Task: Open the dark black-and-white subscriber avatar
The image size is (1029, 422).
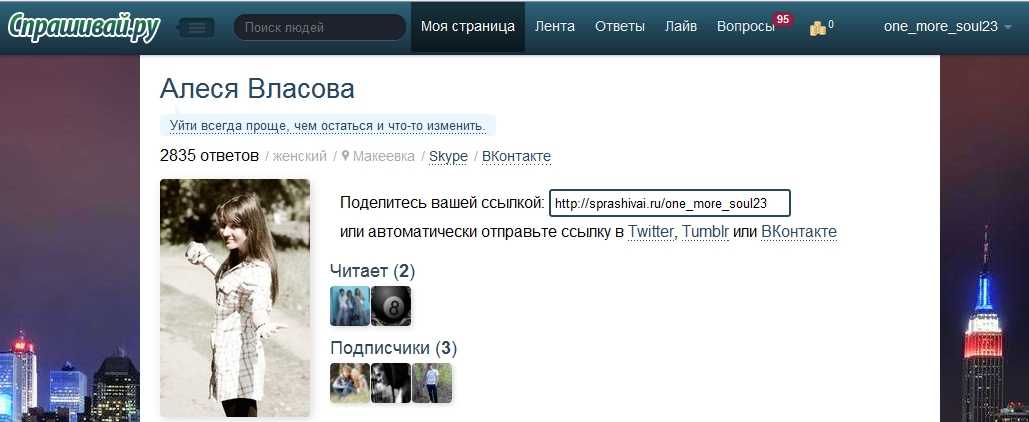Action: tap(391, 383)
